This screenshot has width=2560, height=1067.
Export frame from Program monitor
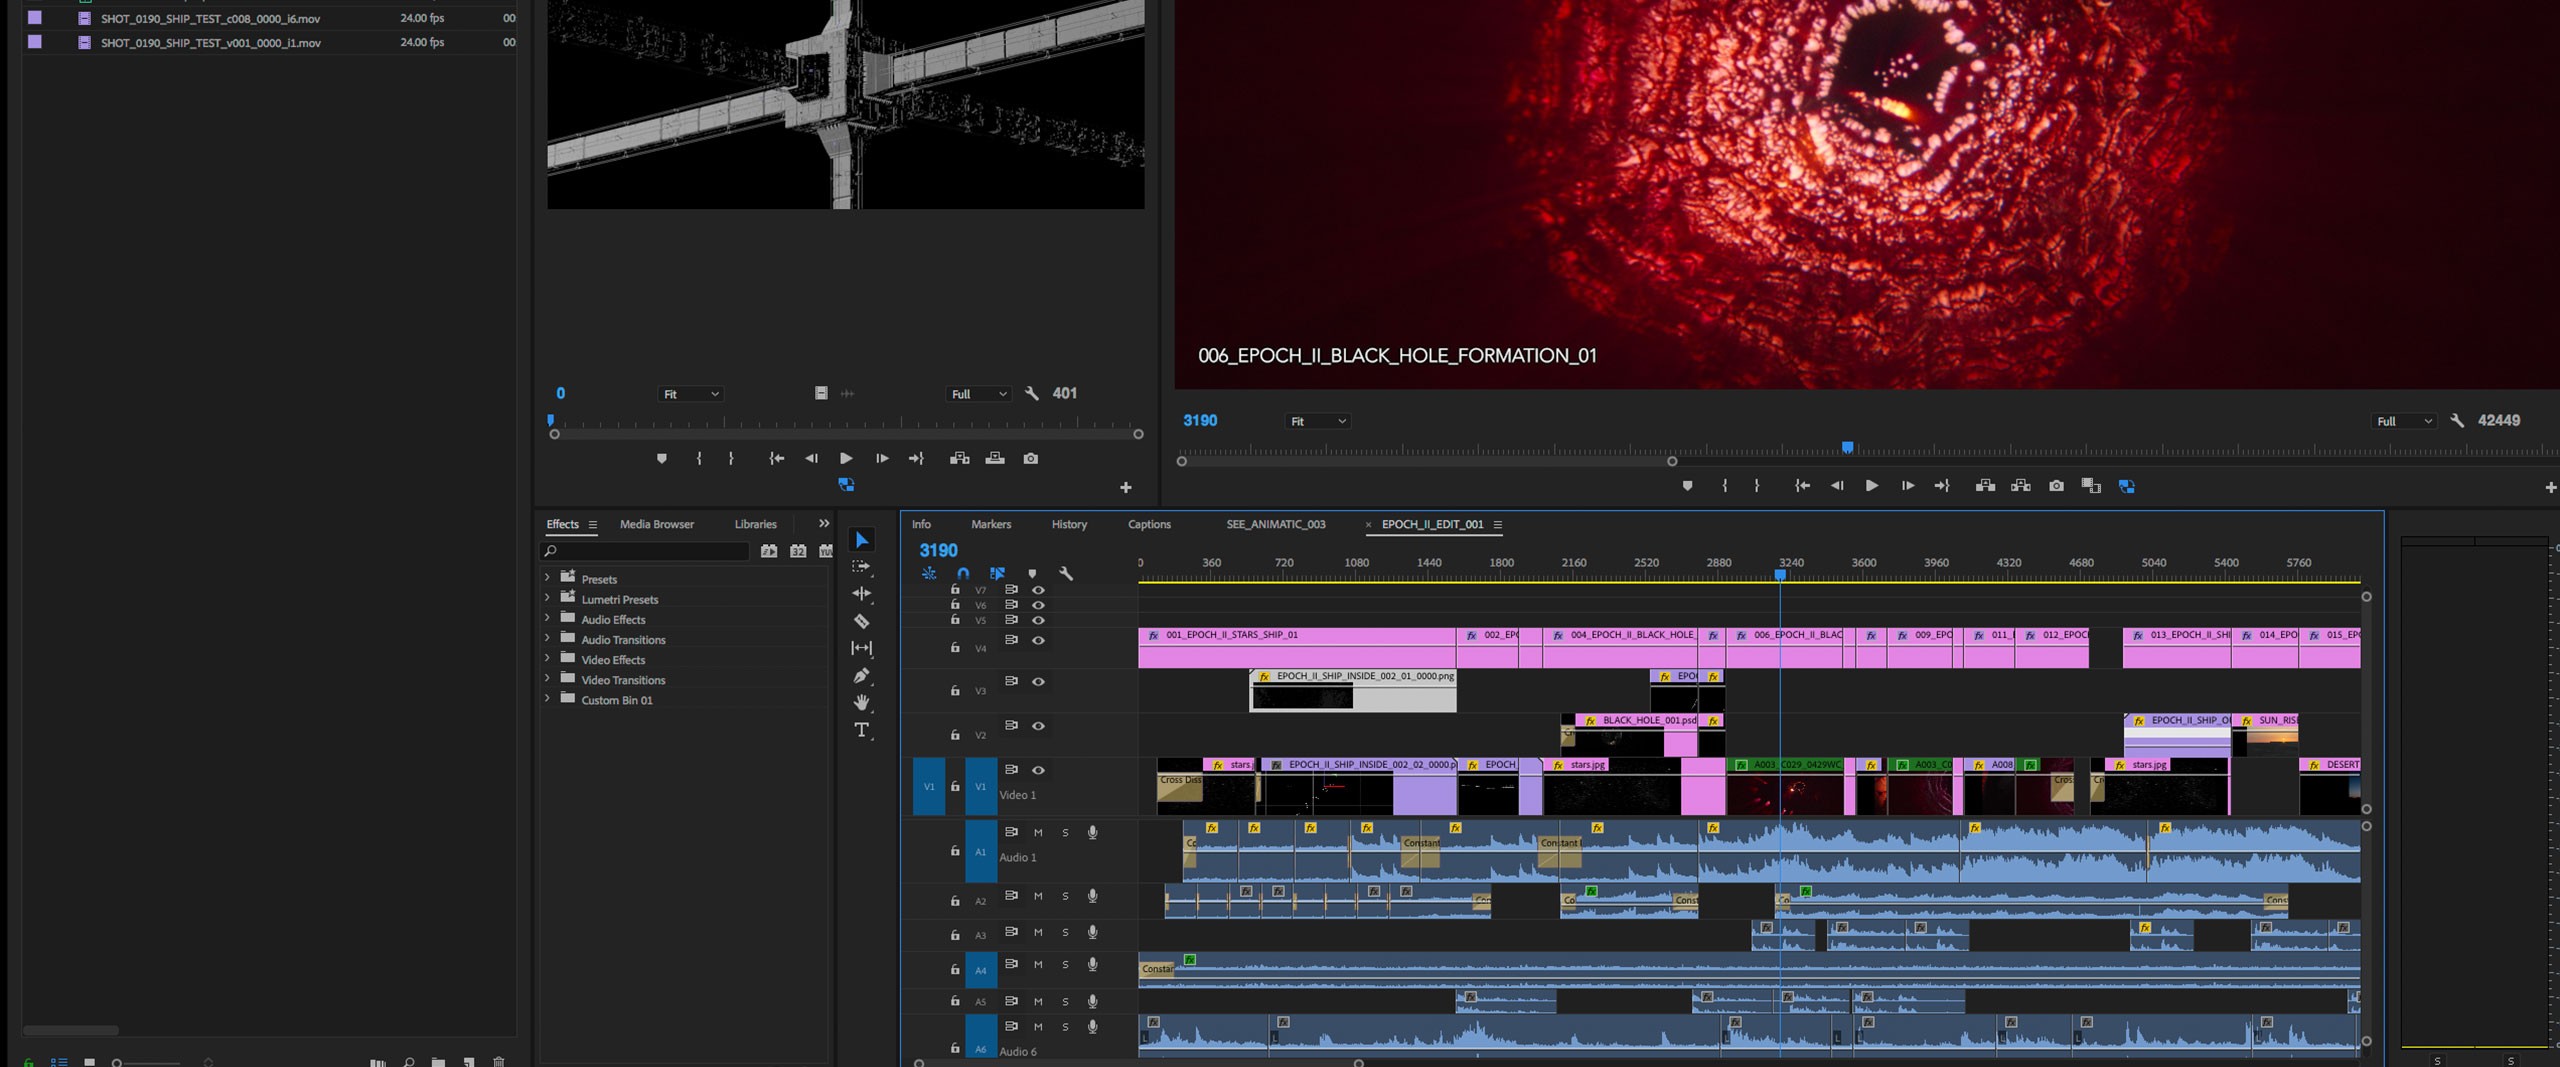click(x=2056, y=486)
